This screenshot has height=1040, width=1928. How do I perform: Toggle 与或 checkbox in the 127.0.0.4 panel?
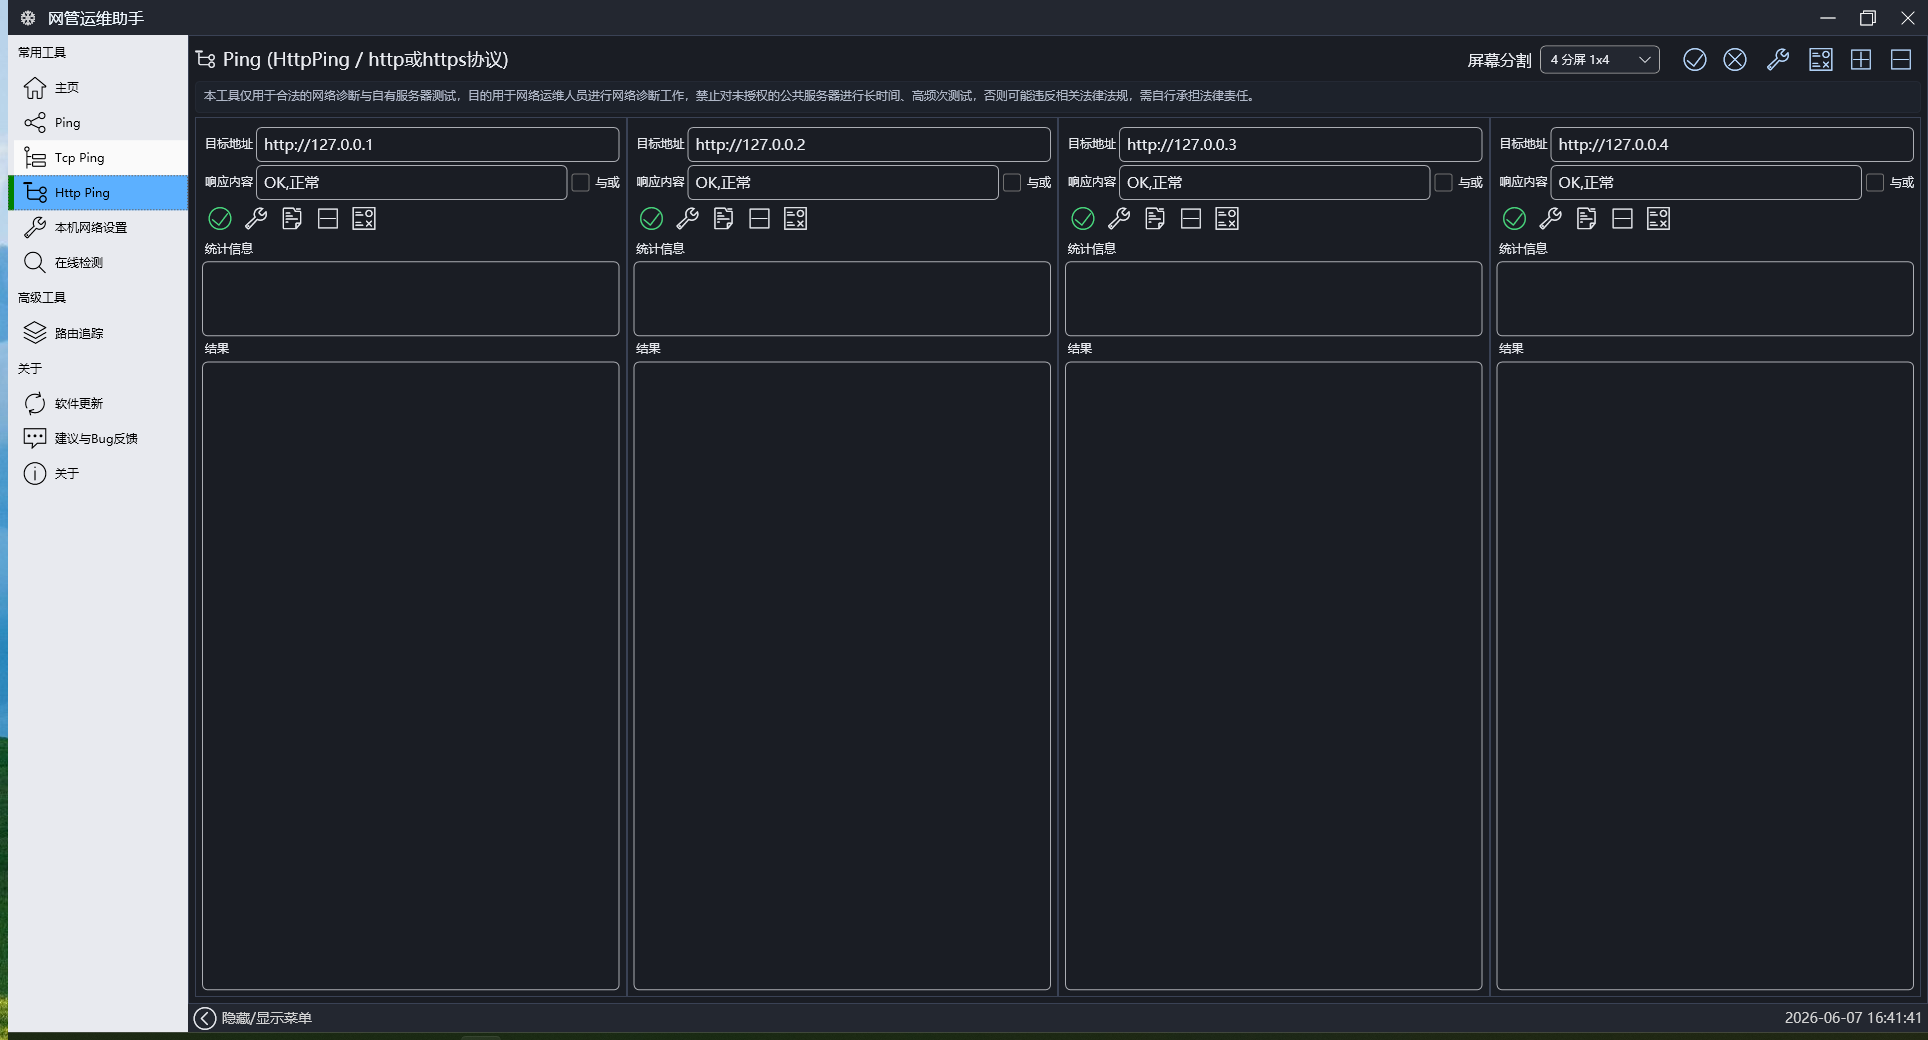click(x=1875, y=182)
